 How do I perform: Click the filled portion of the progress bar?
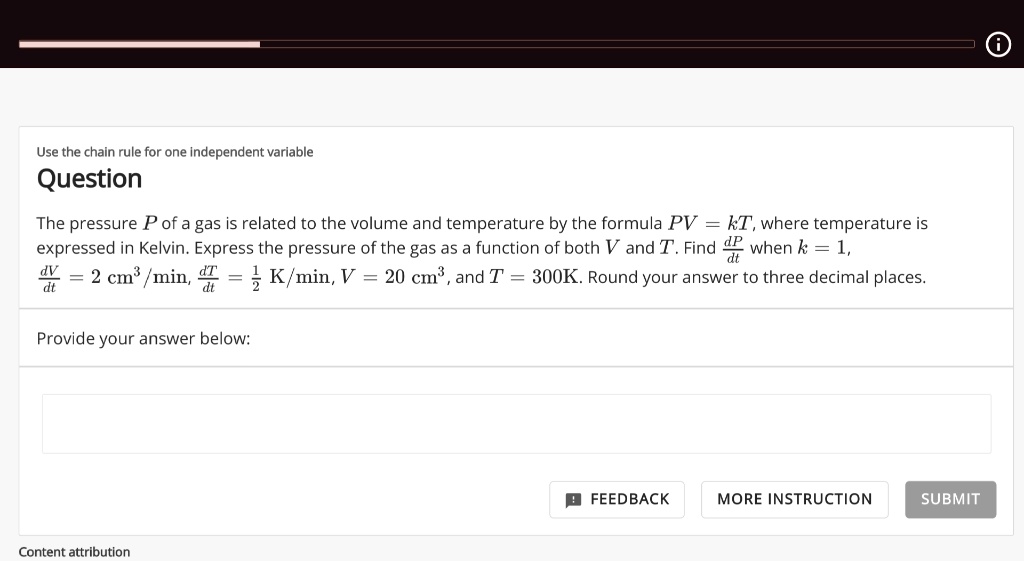coord(139,44)
